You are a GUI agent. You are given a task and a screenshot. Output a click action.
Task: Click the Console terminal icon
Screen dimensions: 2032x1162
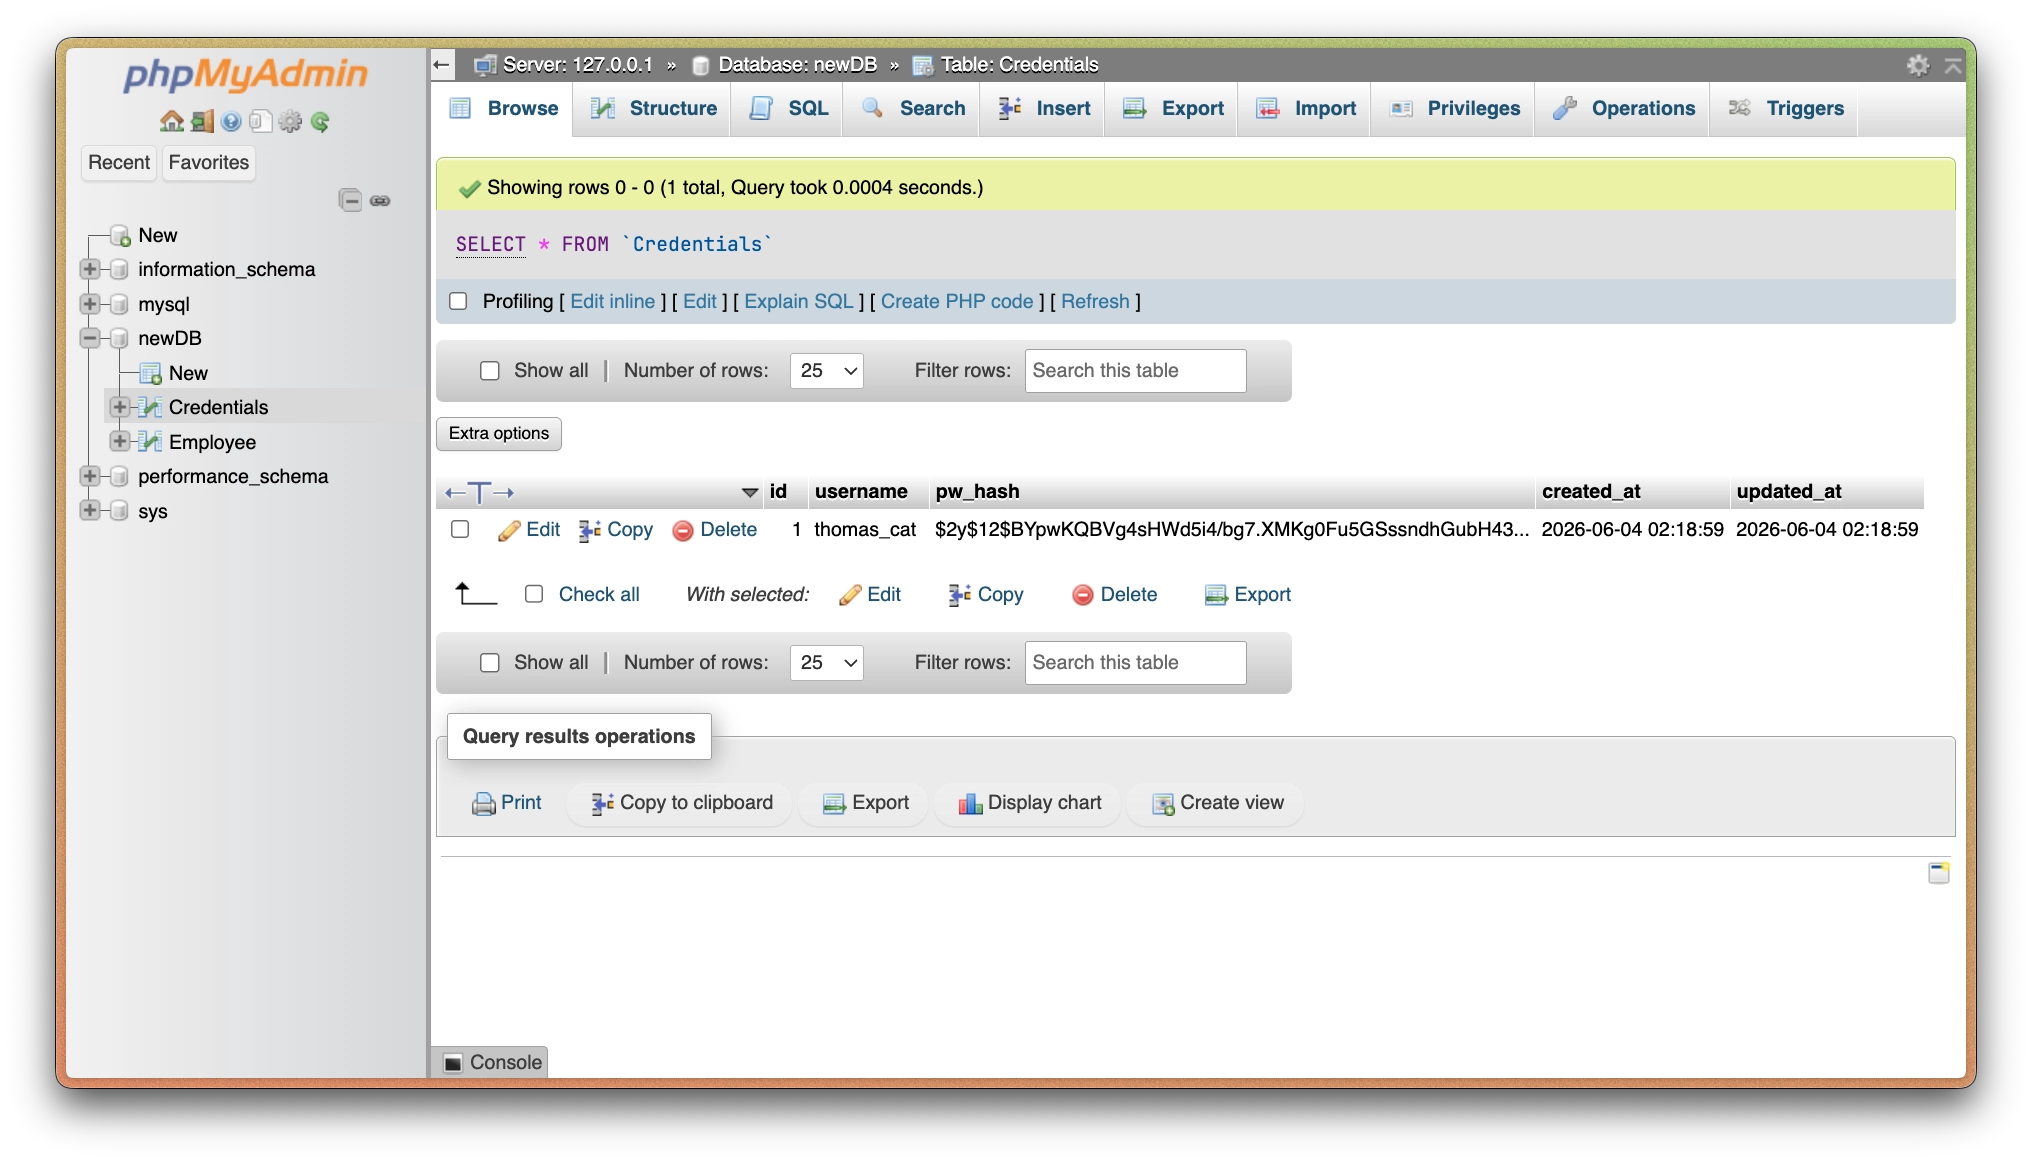point(453,1062)
